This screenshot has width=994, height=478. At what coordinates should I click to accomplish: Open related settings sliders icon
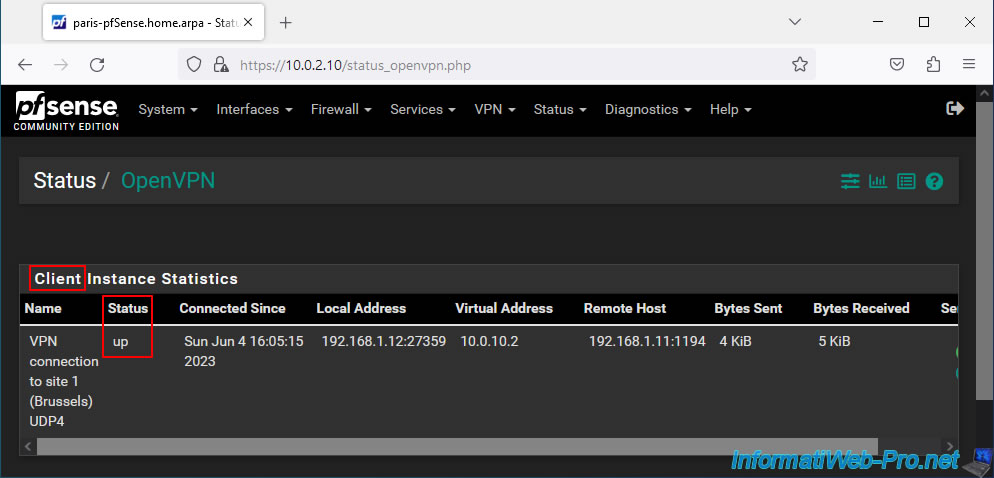850,182
